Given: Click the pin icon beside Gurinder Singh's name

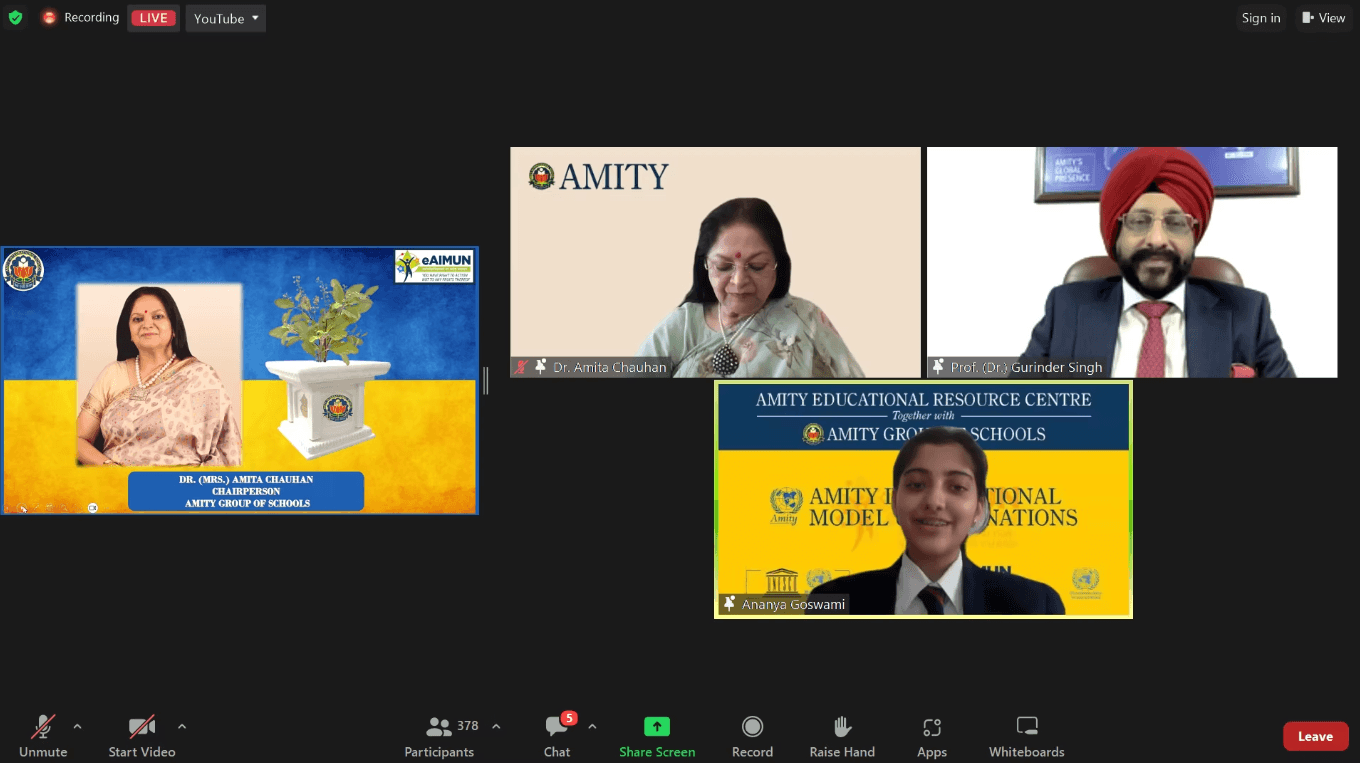Looking at the screenshot, I should (939, 367).
